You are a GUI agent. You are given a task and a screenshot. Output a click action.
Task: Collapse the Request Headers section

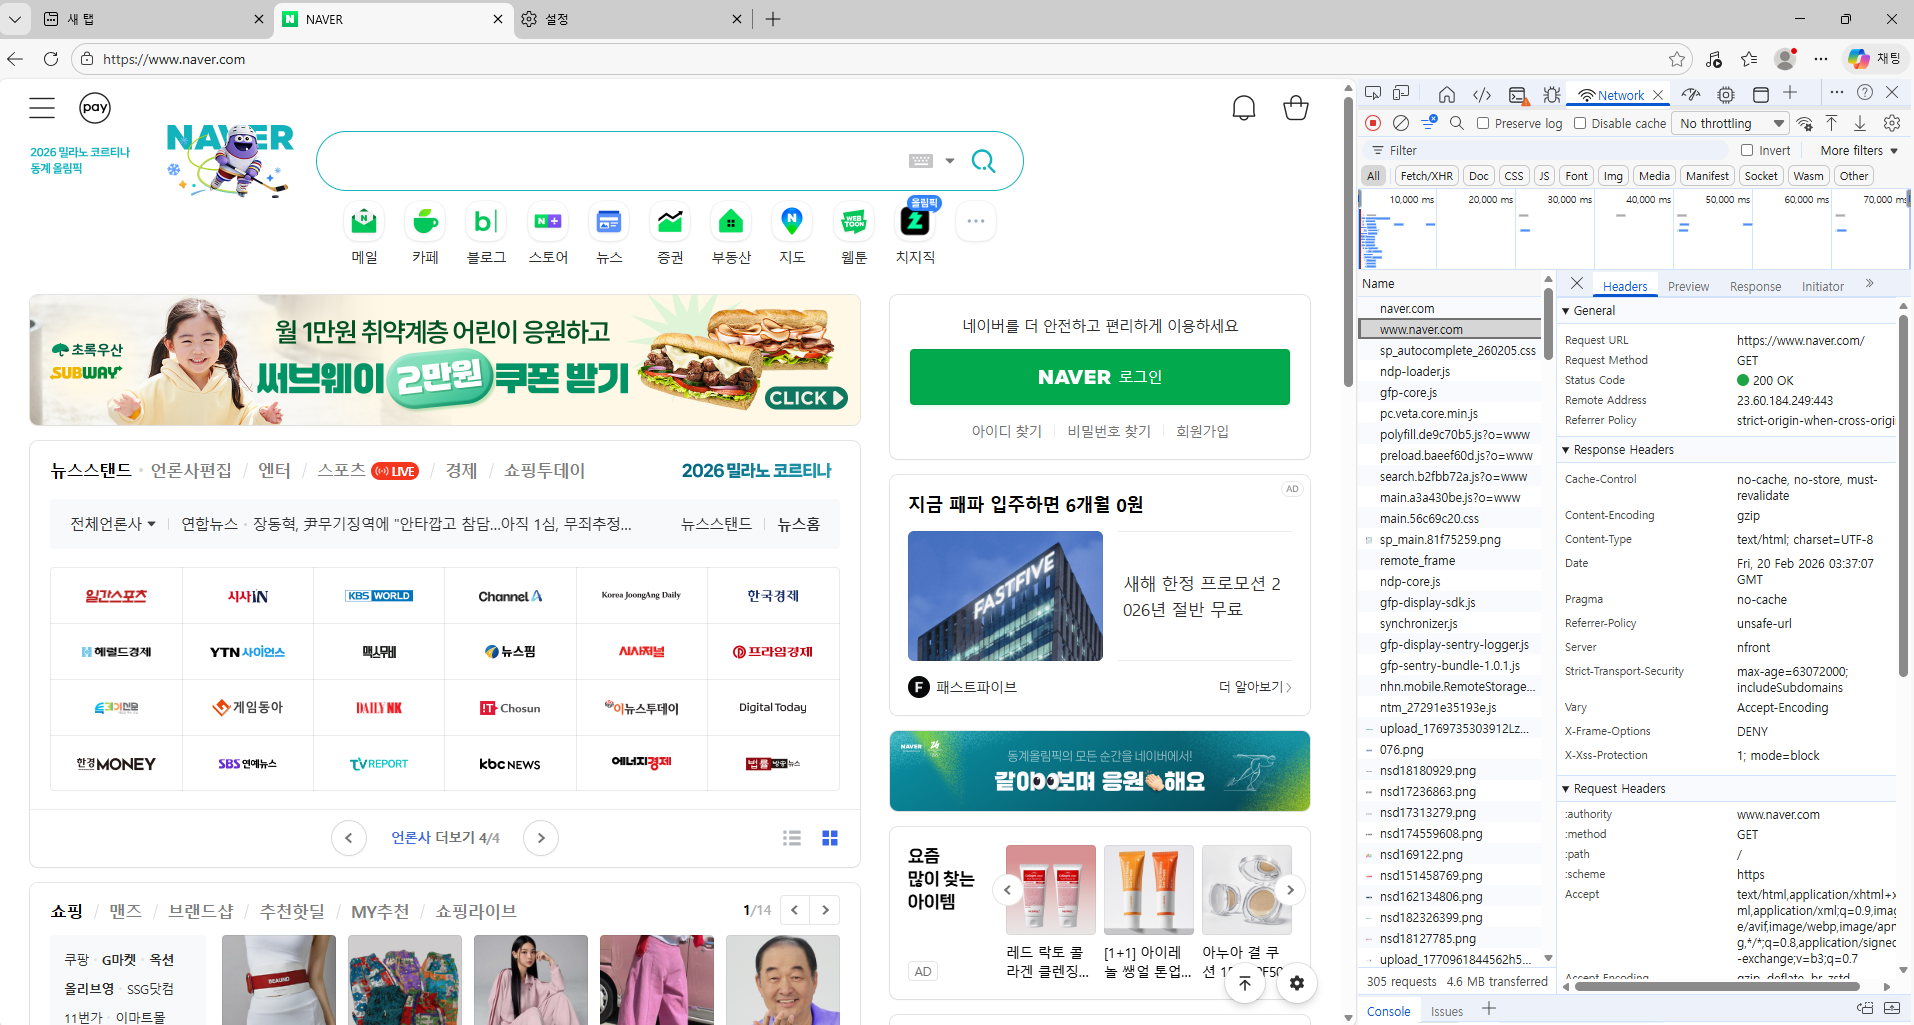coord(1566,789)
